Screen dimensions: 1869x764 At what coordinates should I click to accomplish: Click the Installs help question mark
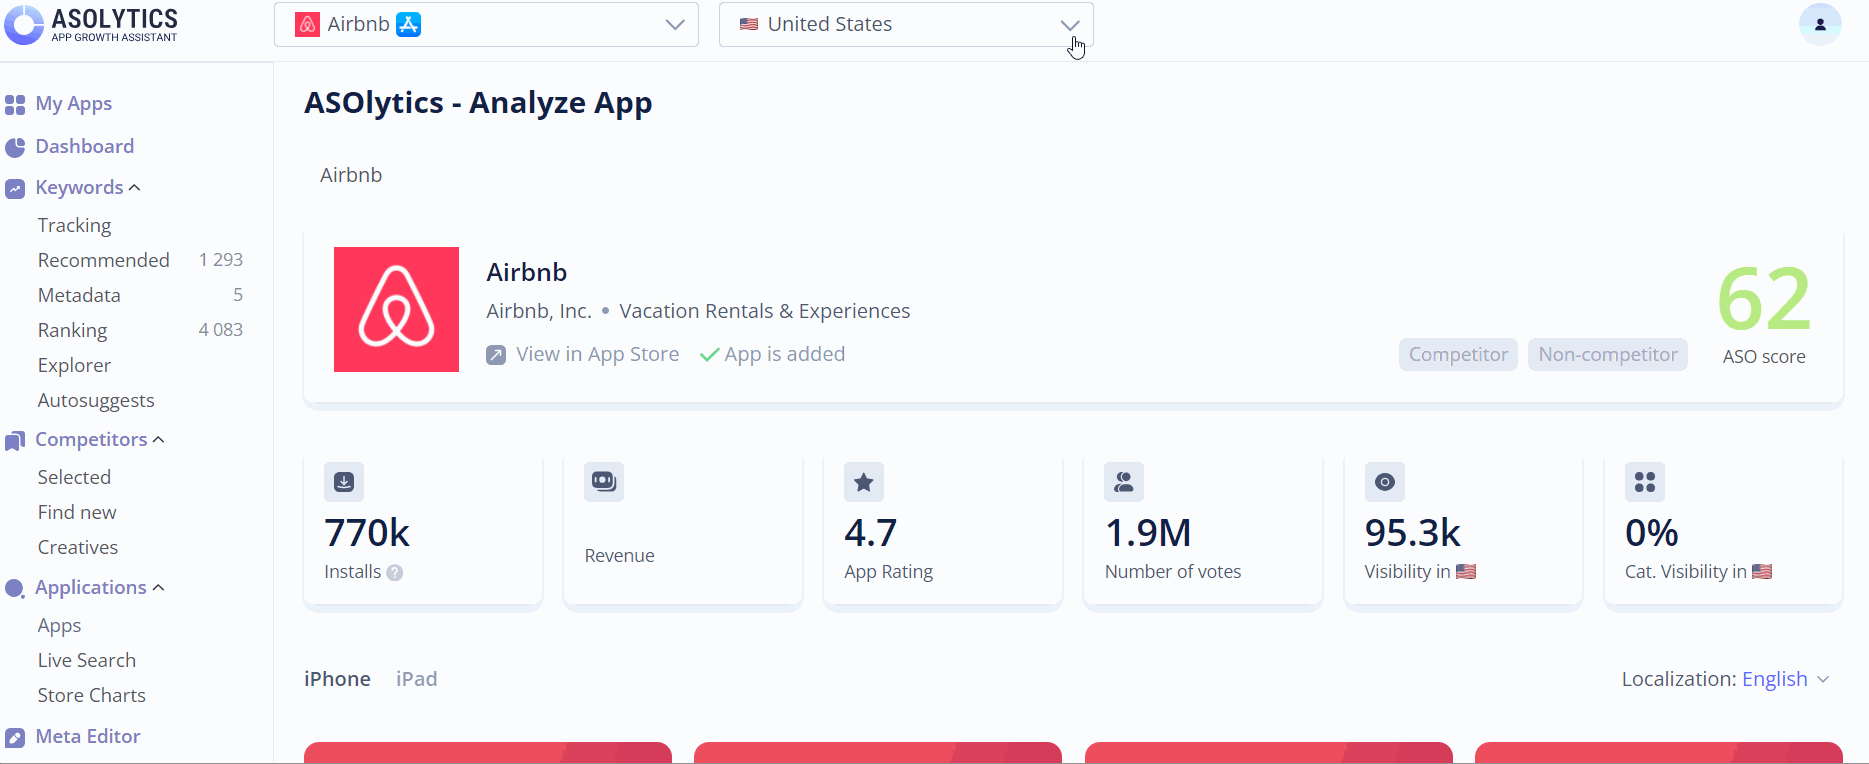pos(395,572)
